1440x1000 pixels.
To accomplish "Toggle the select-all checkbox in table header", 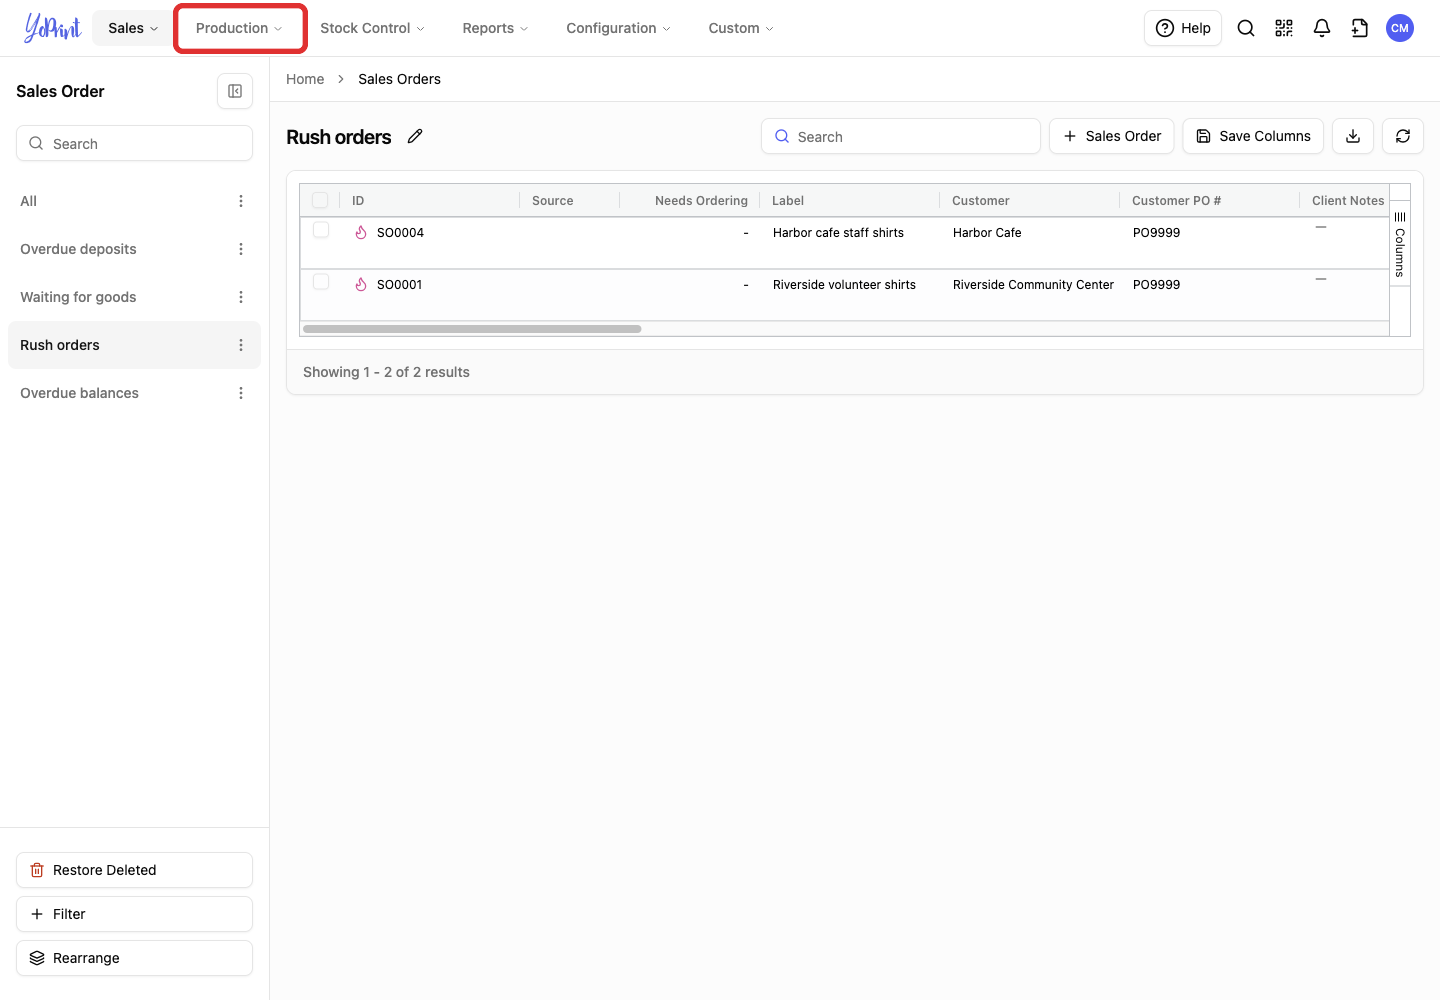I will (x=320, y=200).
